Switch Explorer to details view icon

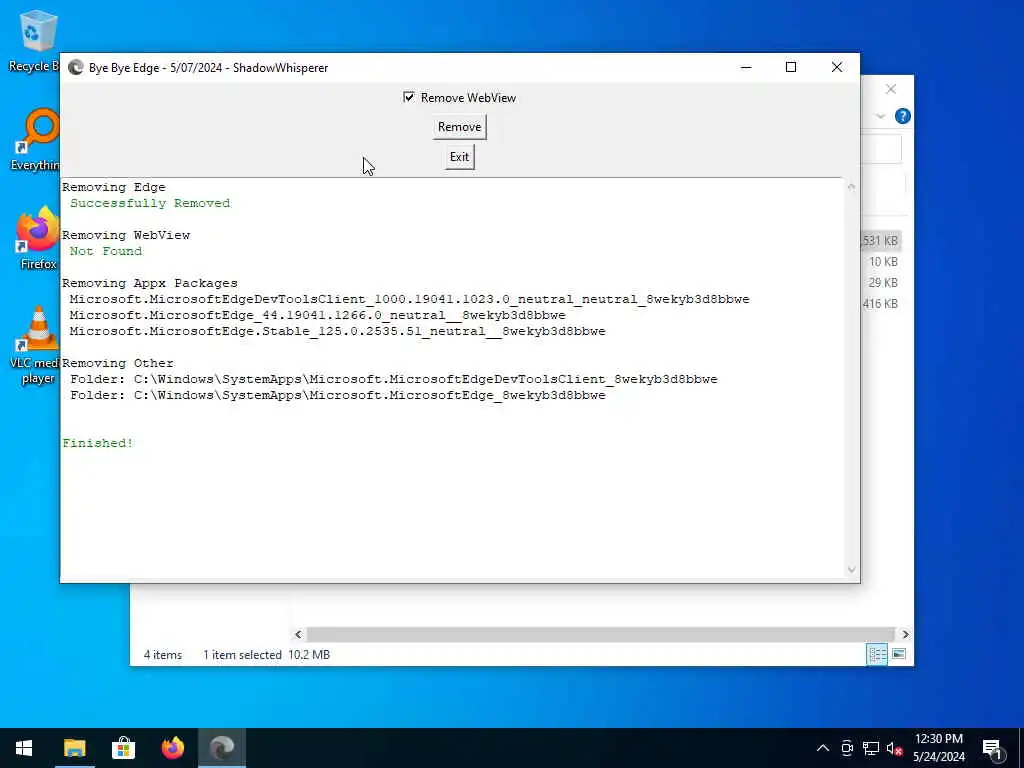876,654
